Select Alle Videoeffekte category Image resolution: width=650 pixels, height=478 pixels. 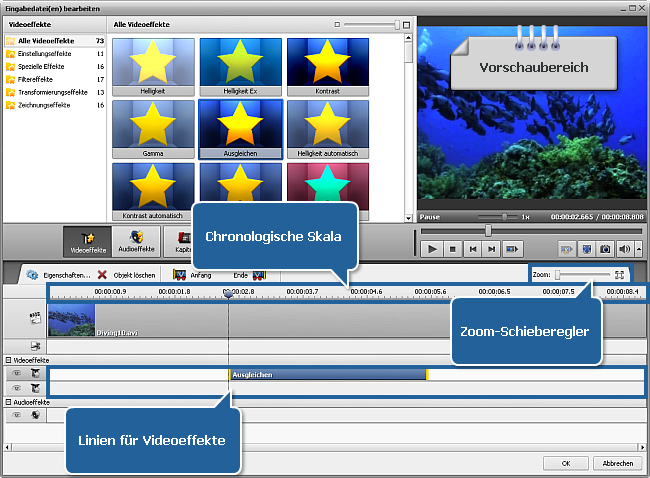click(x=55, y=41)
